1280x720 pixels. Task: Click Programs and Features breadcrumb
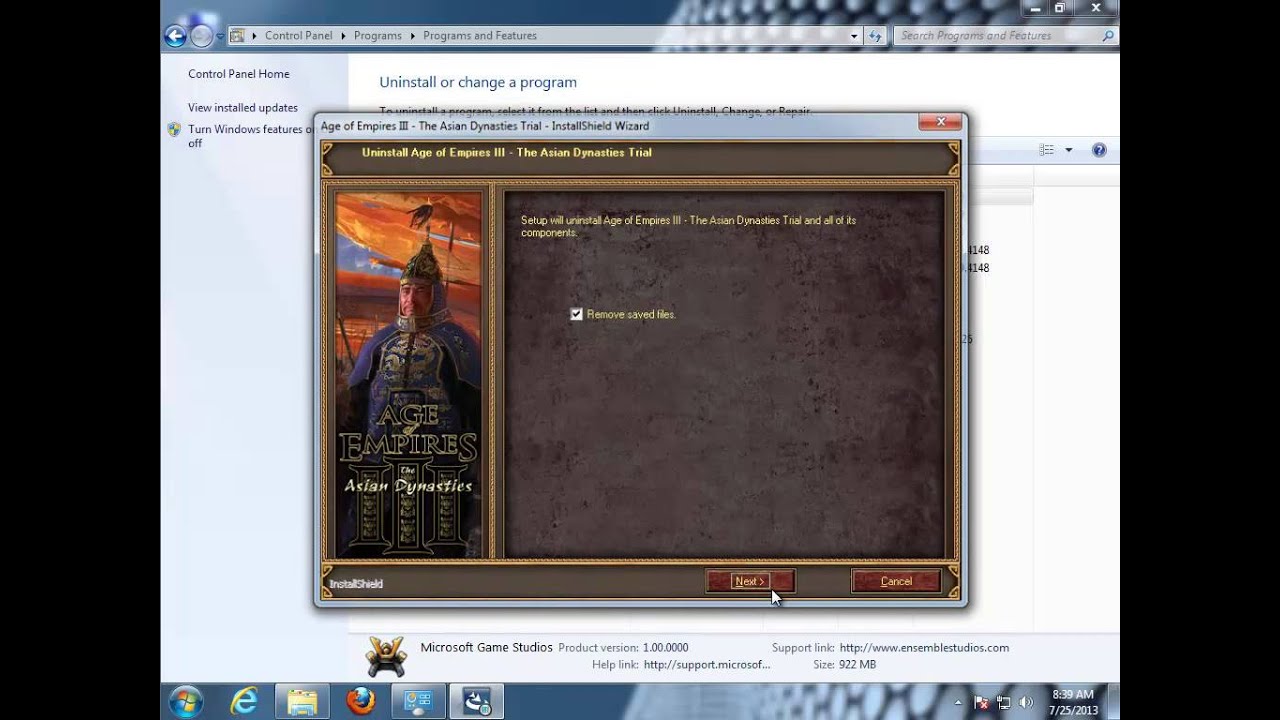480,35
